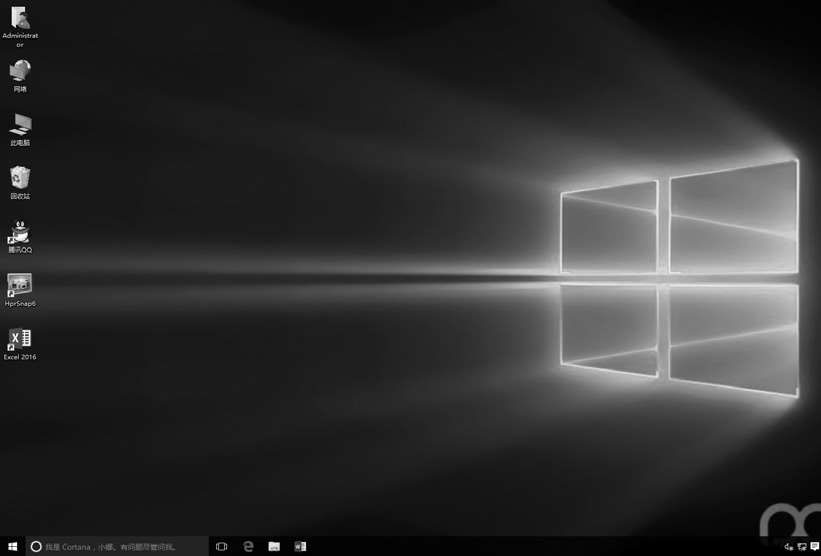
Task: Click the Cortana search box
Action: pos(117,547)
